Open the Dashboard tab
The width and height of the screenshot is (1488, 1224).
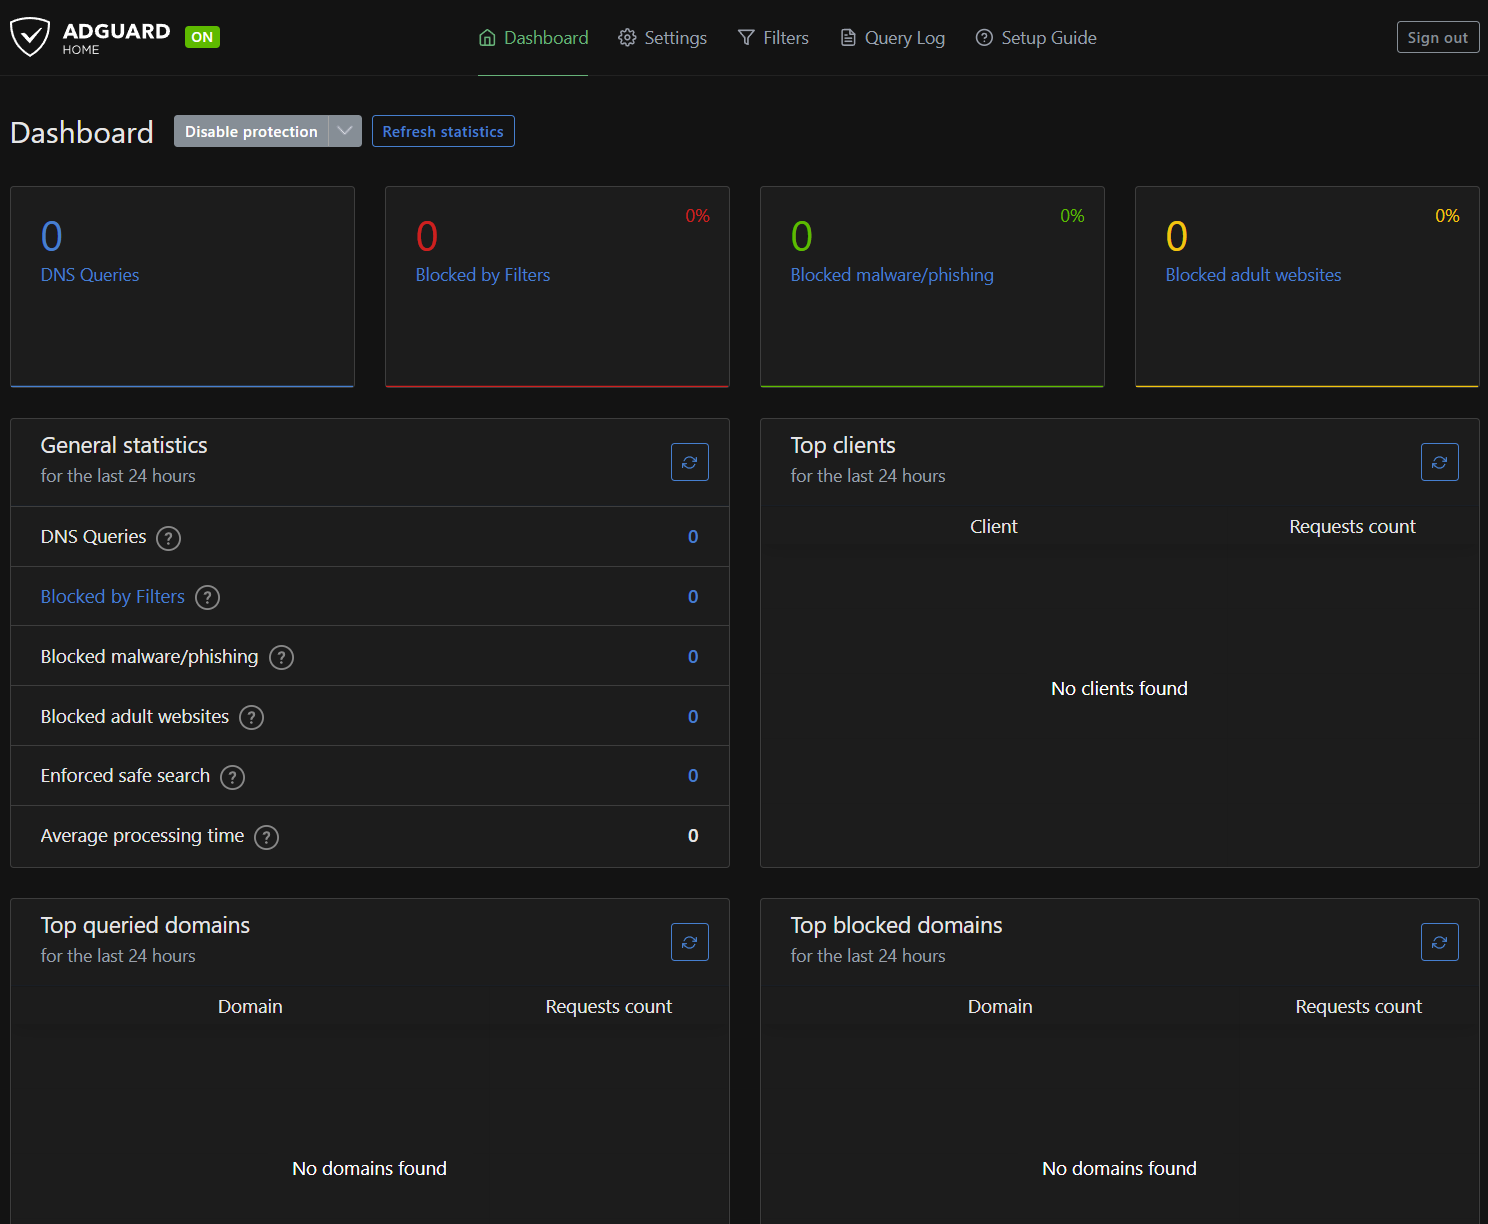point(533,38)
